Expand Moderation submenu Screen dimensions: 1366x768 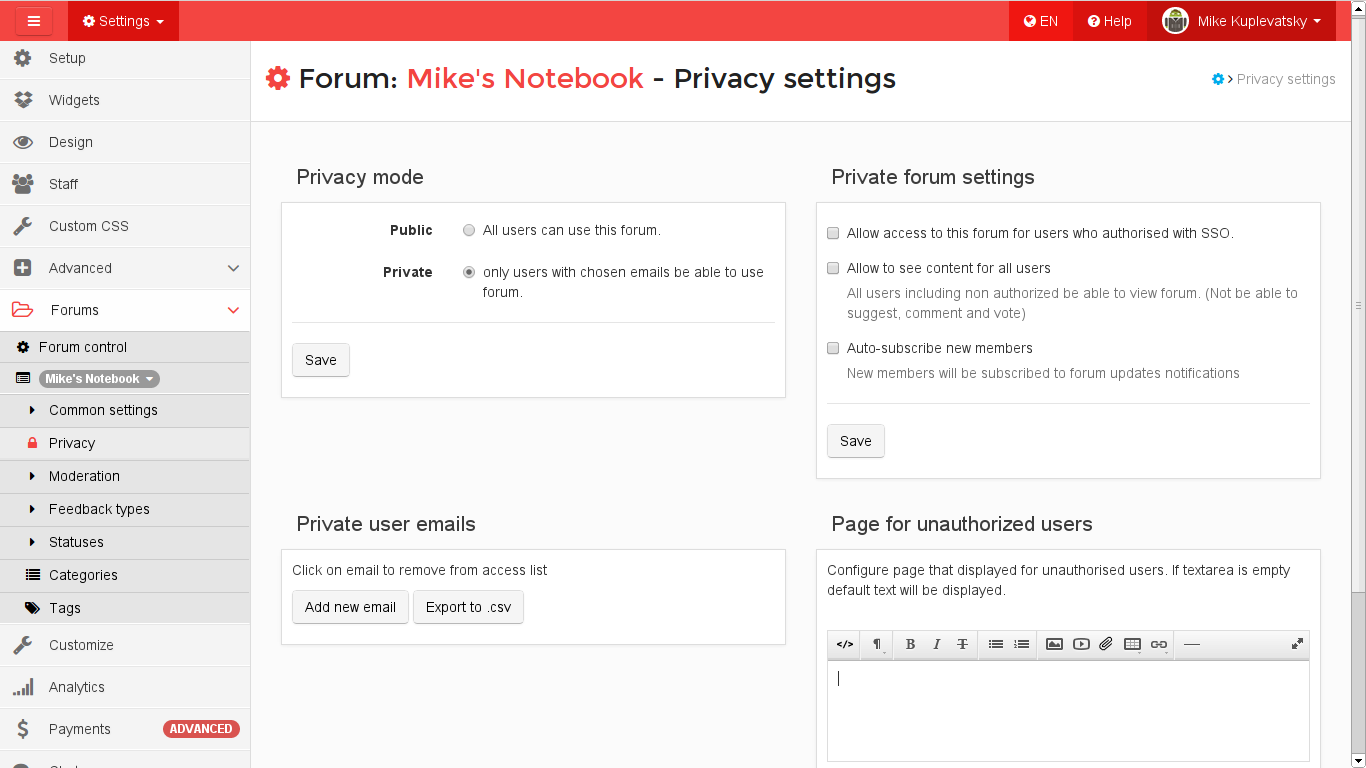(125, 476)
